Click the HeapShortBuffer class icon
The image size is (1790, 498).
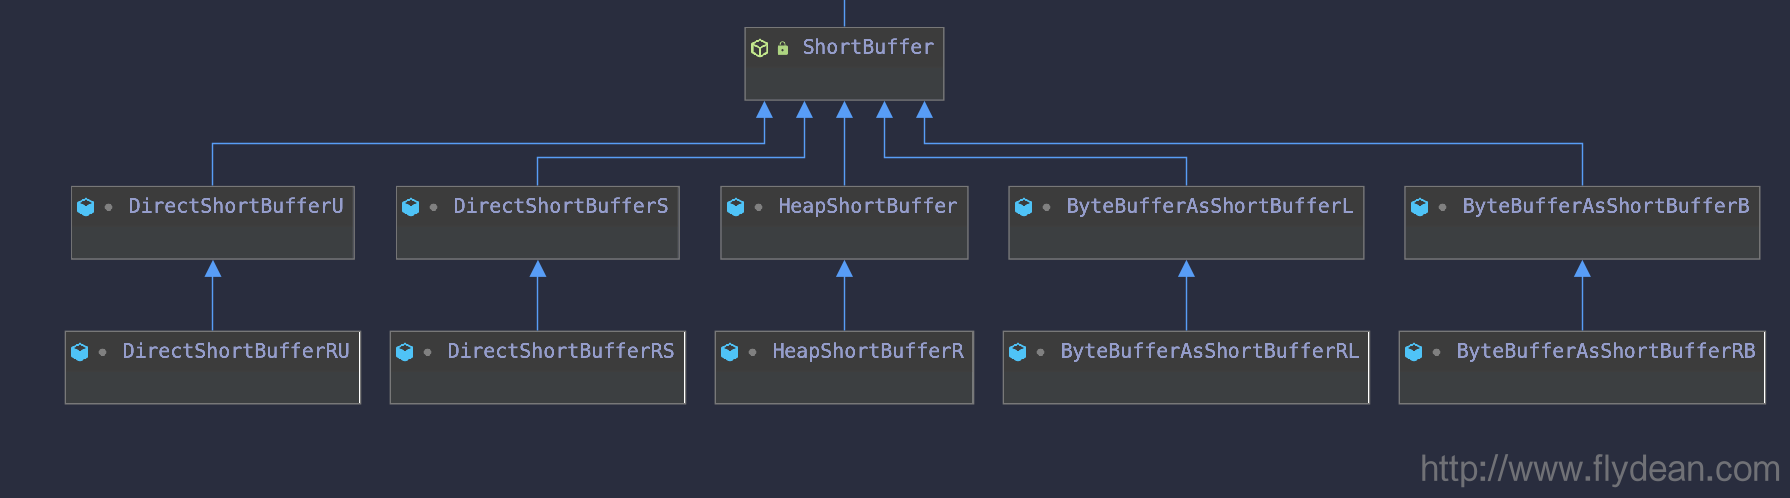pos(736,207)
